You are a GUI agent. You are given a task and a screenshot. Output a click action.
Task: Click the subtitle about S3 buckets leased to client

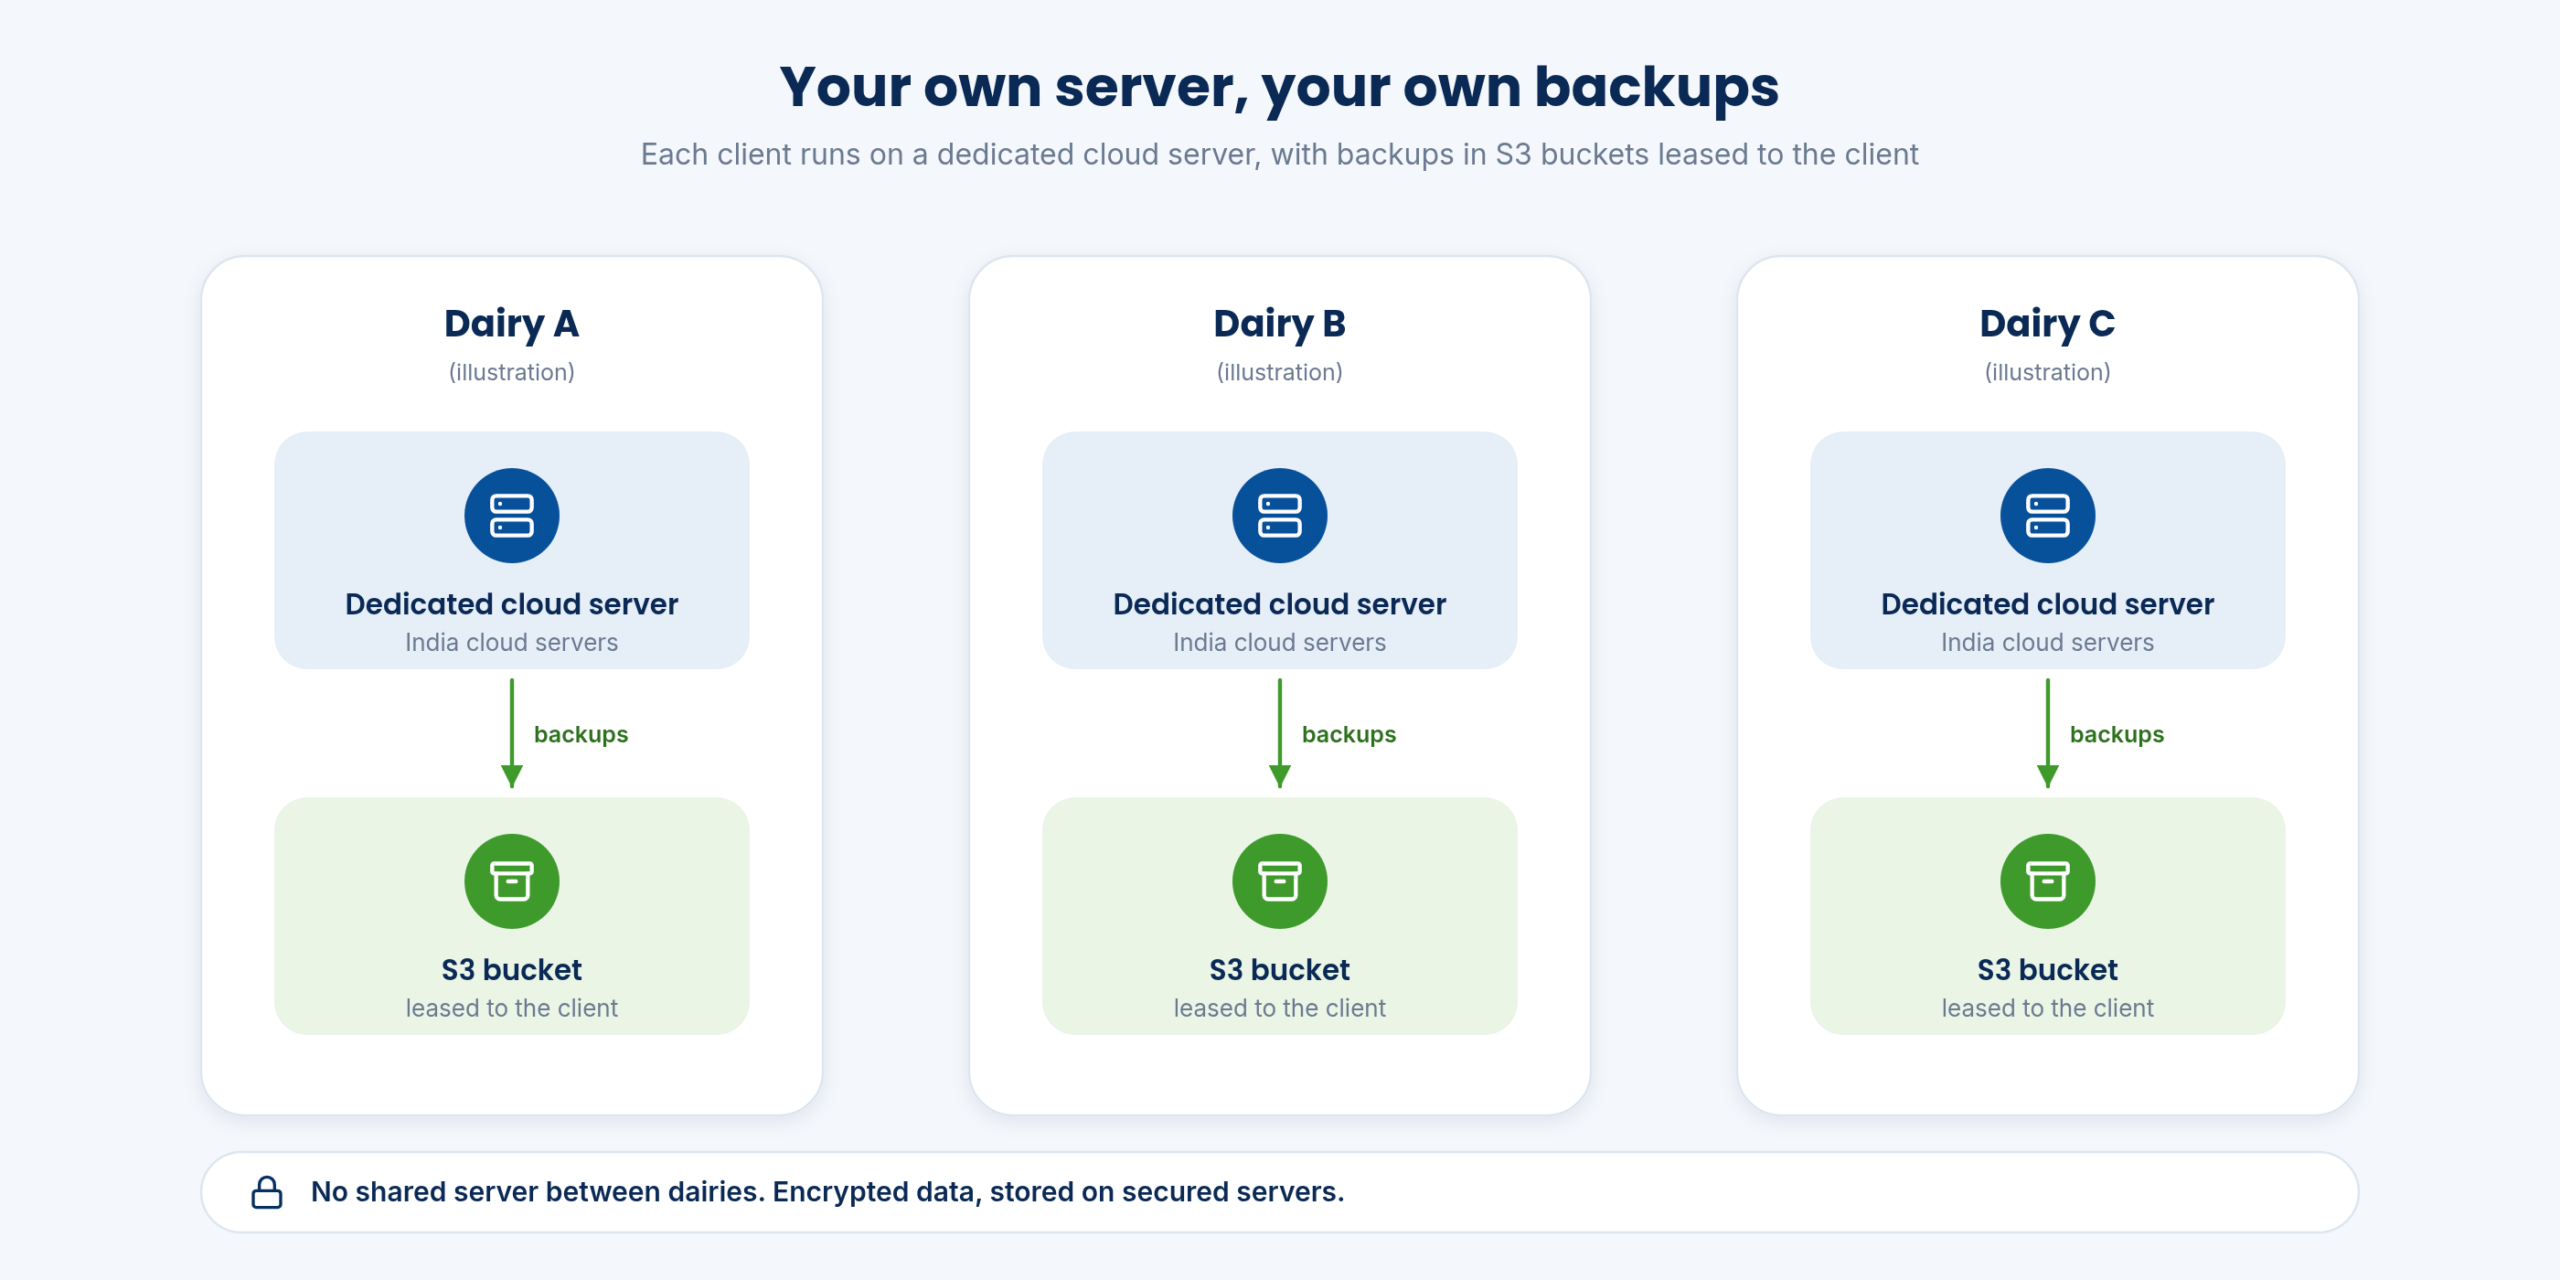(x=1280, y=154)
